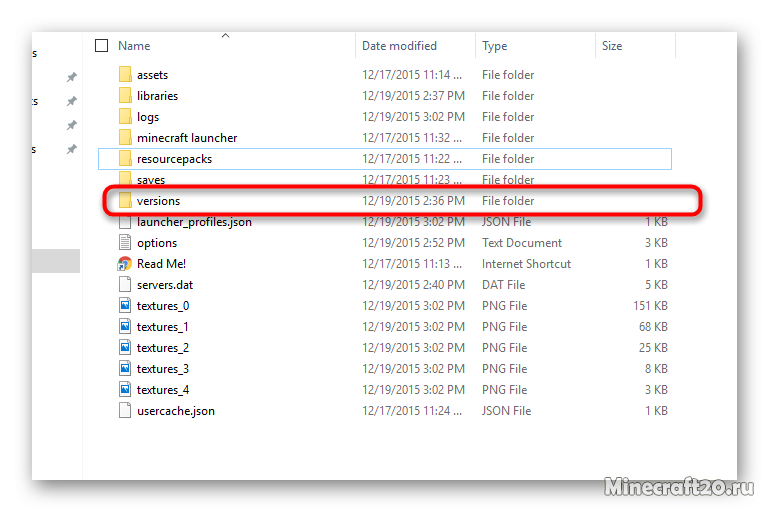Image resolution: width=769 pixels, height=512 pixels.
Task: Click the usercache.json file icon
Action: point(125,411)
